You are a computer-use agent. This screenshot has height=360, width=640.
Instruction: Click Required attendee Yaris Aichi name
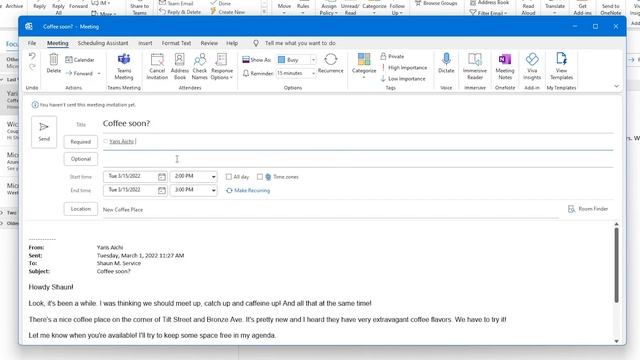pyautogui.click(x=121, y=141)
